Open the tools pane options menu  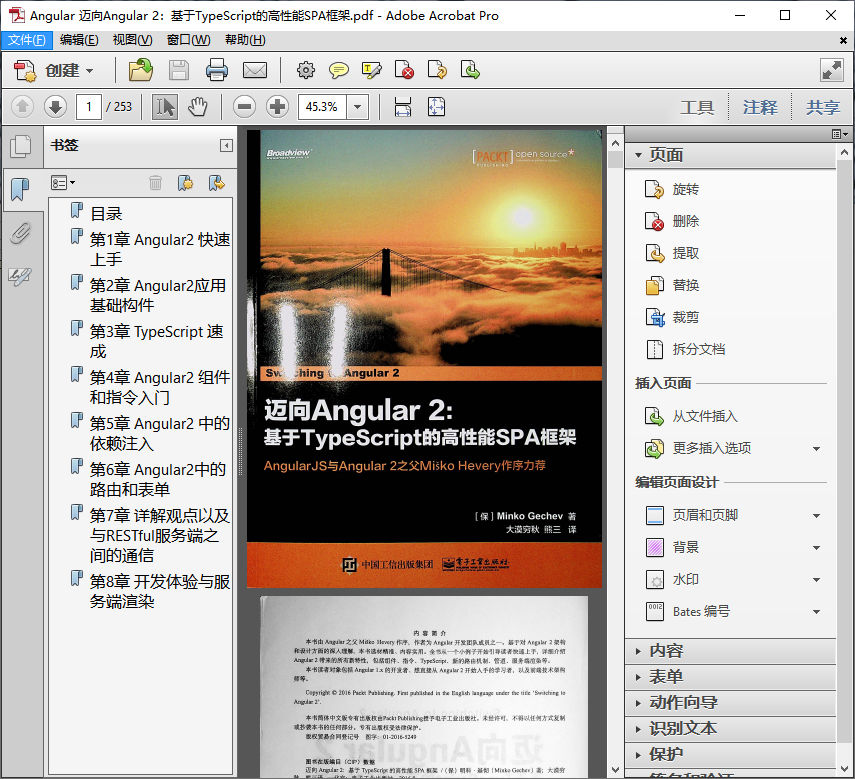click(x=840, y=134)
